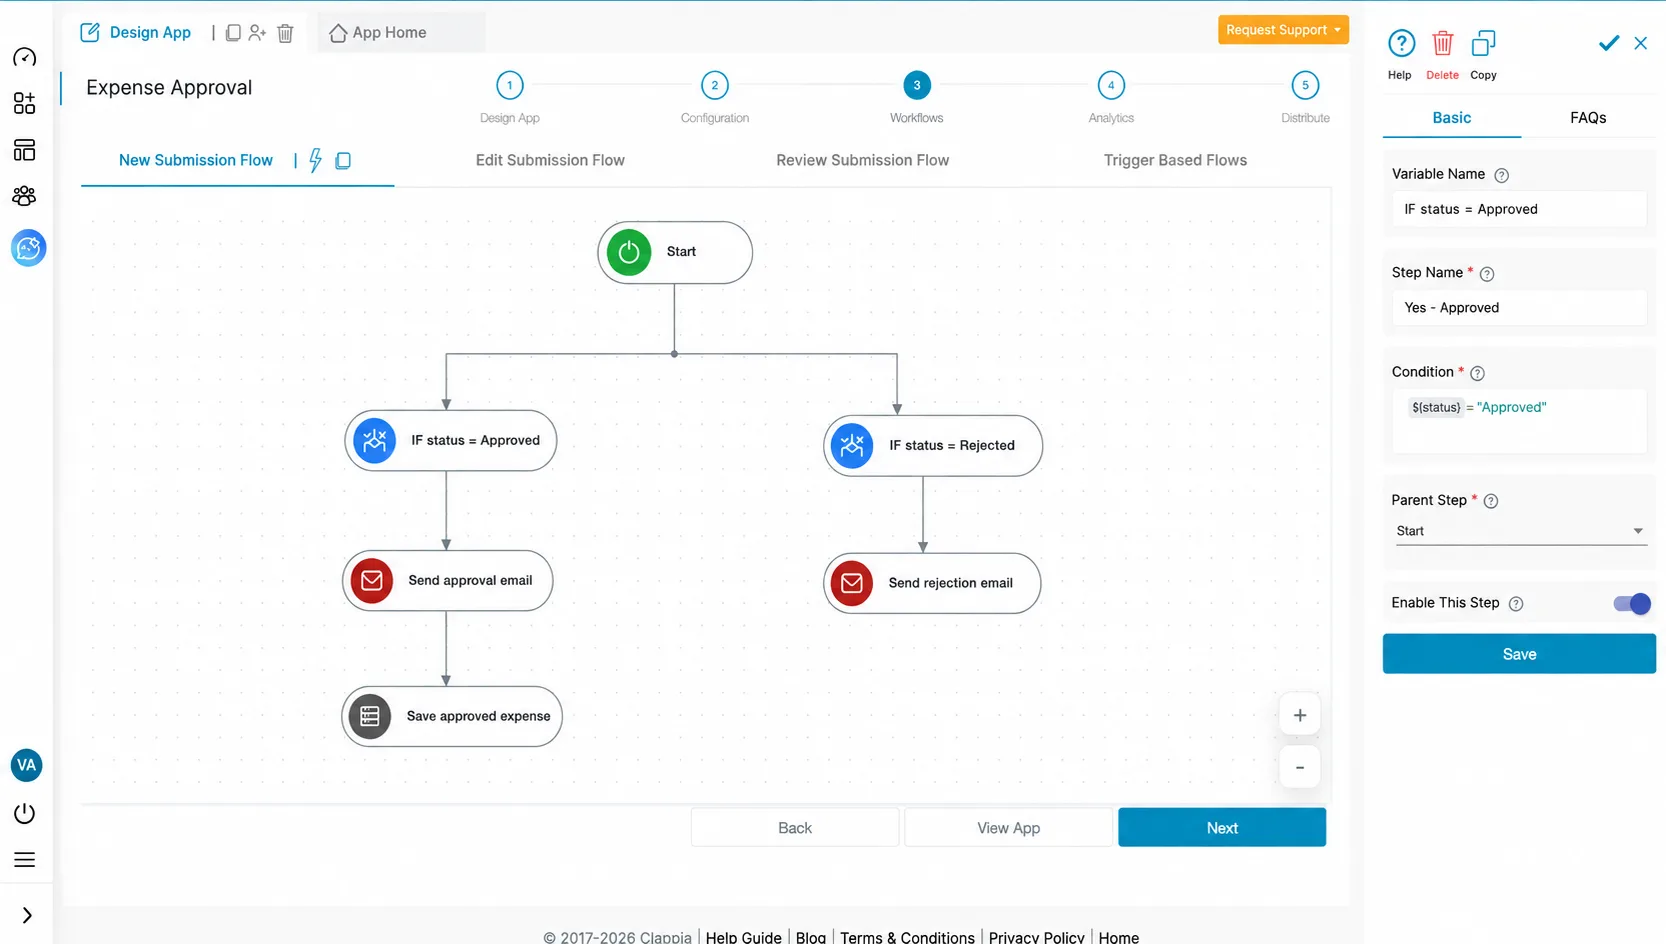Select the IF status = Approved node icon
1666x944 pixels.
tap(375, 440)
